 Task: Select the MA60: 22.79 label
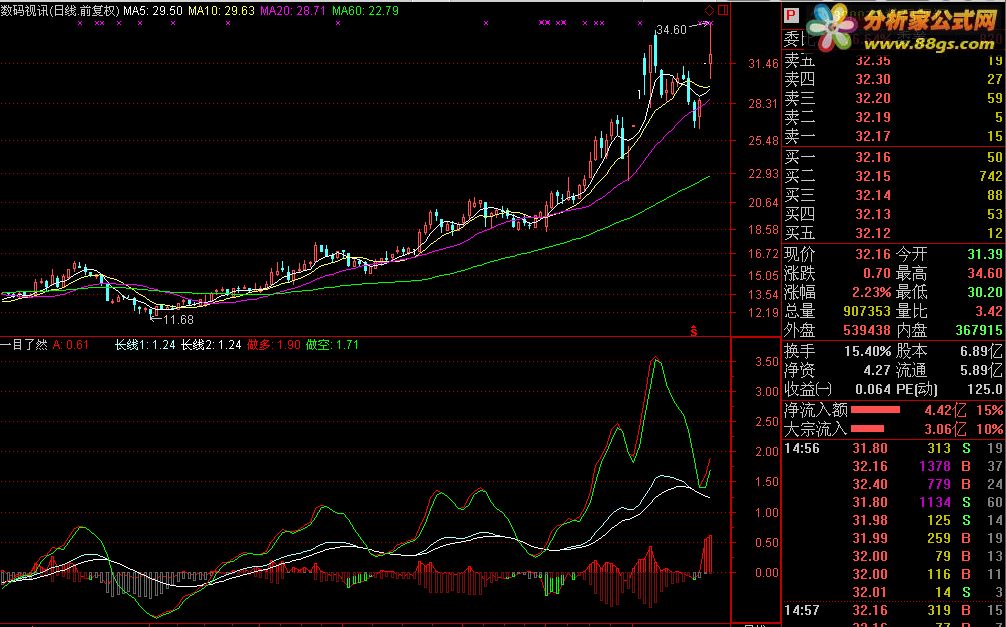tap(366, 11)
